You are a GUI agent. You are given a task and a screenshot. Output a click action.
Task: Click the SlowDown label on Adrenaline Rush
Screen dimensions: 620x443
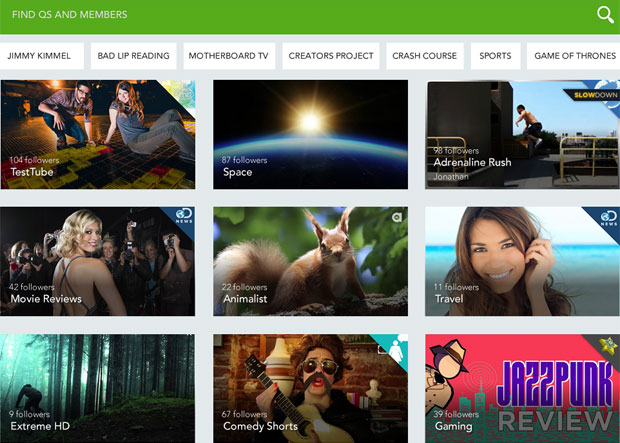595,95
